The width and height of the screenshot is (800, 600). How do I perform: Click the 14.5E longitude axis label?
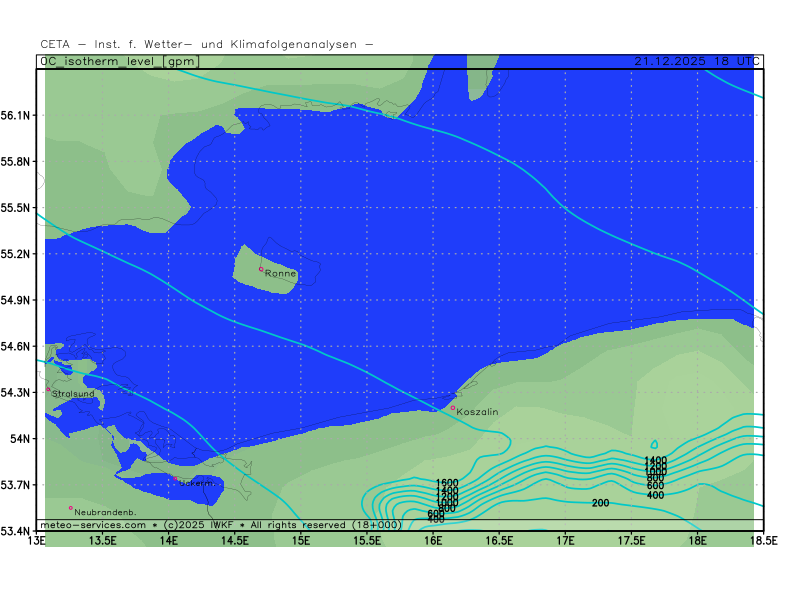pos(235,541)
